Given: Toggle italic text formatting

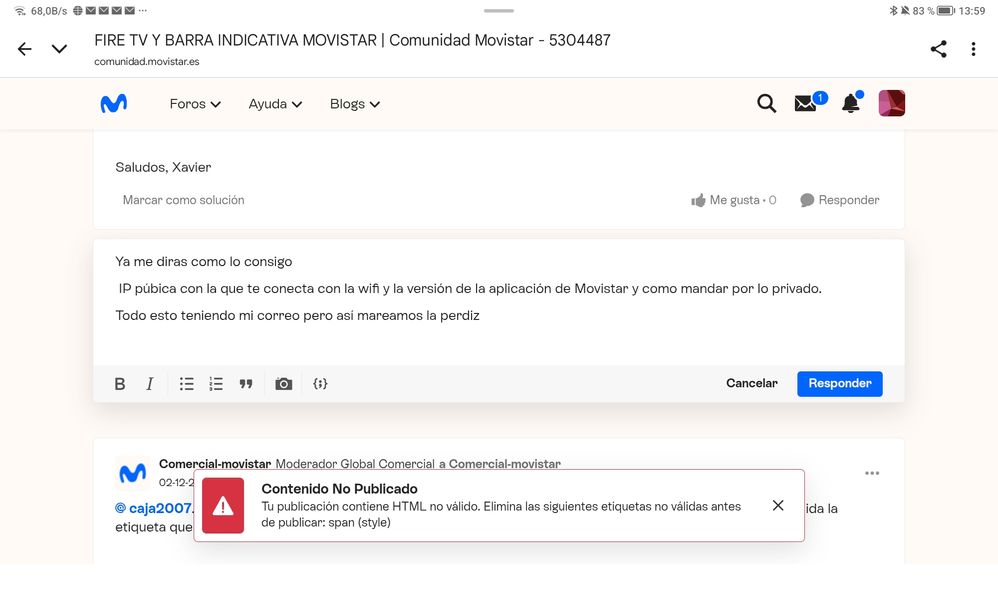Looking at the screenshot, I should tap(150, 384).
